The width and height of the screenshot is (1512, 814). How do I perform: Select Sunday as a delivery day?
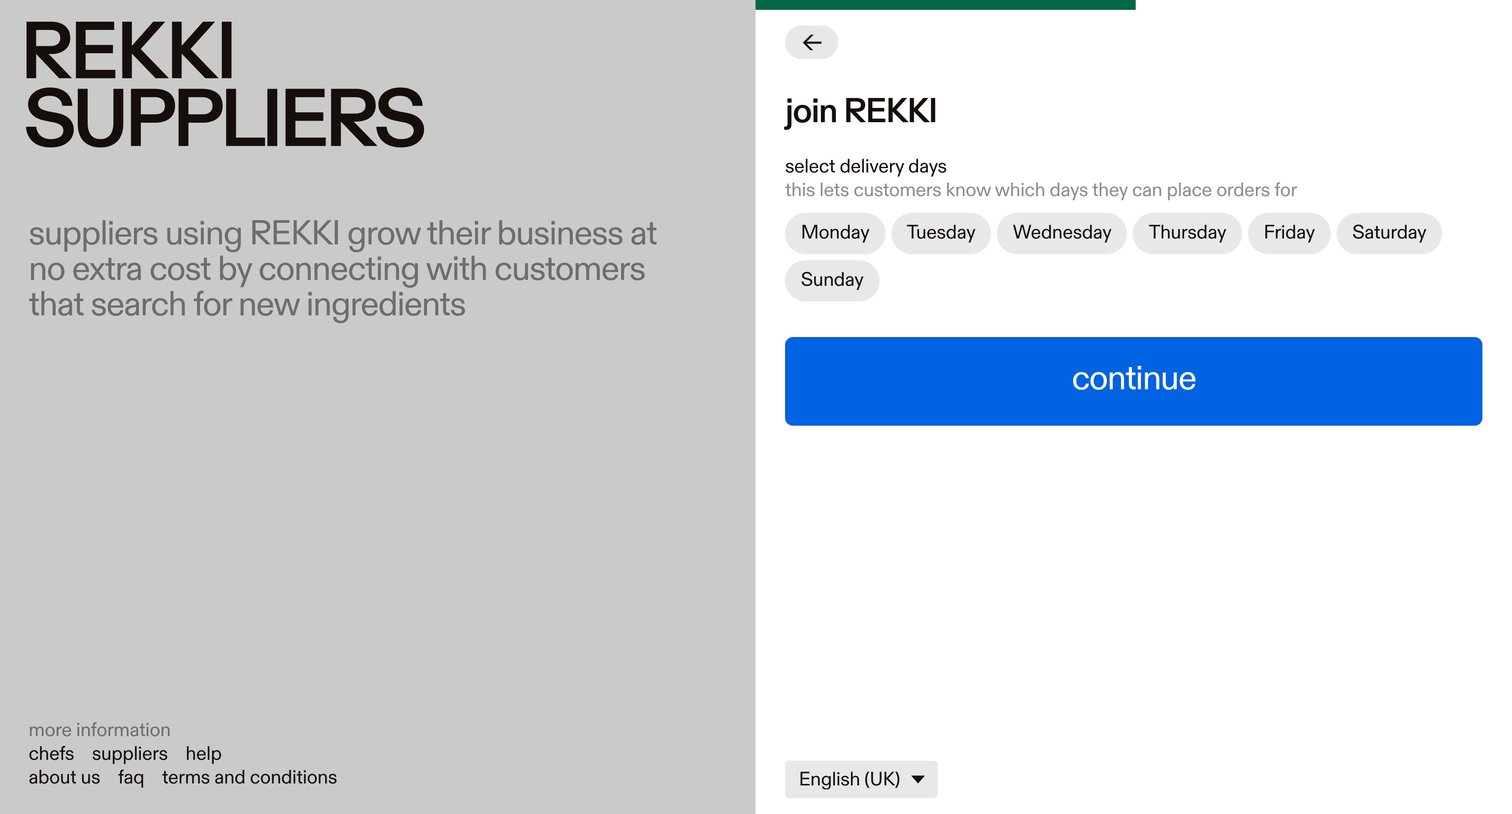[x=832, y=280]
